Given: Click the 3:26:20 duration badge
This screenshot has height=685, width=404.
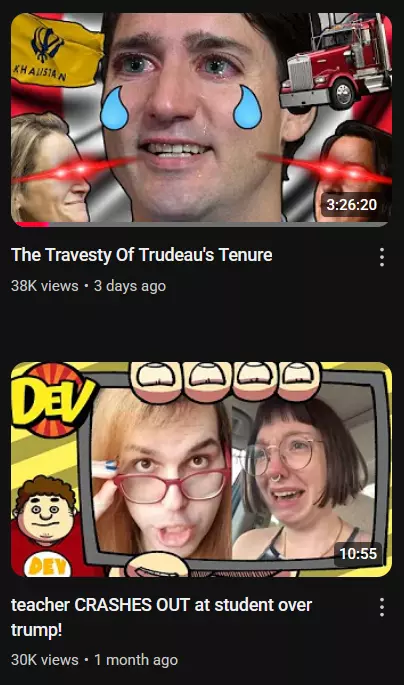Looking at the screenshot, I should tap(352, 204).
